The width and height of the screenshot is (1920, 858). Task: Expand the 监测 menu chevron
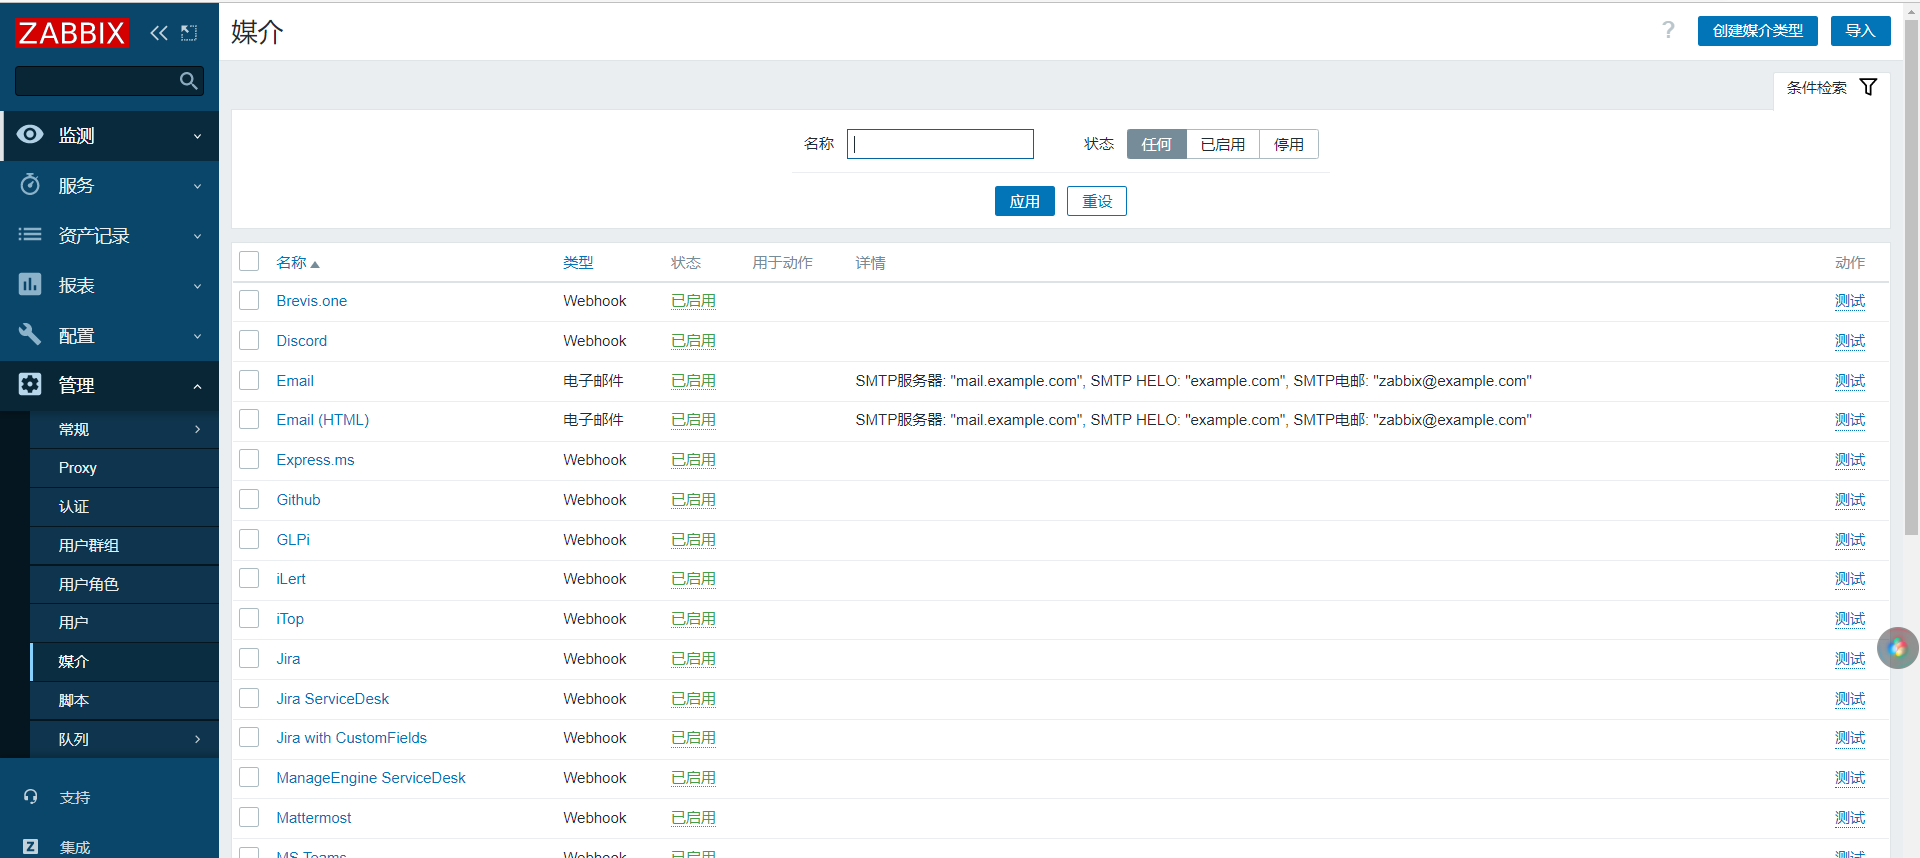[x=197, y=136]
